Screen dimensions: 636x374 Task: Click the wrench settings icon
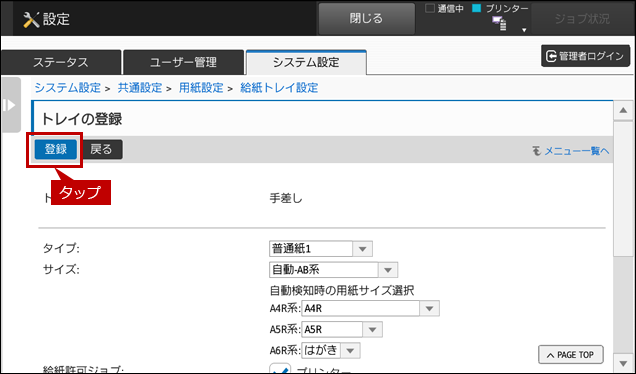coord(31,19)
